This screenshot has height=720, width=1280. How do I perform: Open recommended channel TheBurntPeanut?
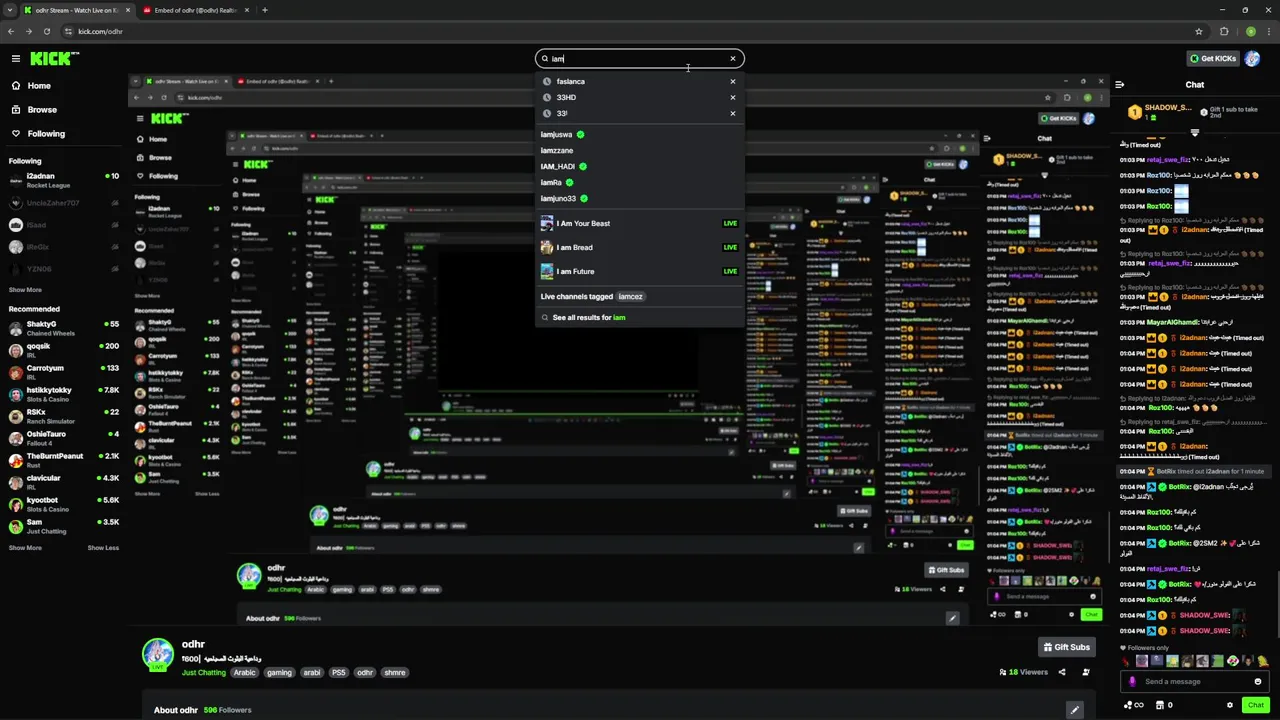point(64,460)
